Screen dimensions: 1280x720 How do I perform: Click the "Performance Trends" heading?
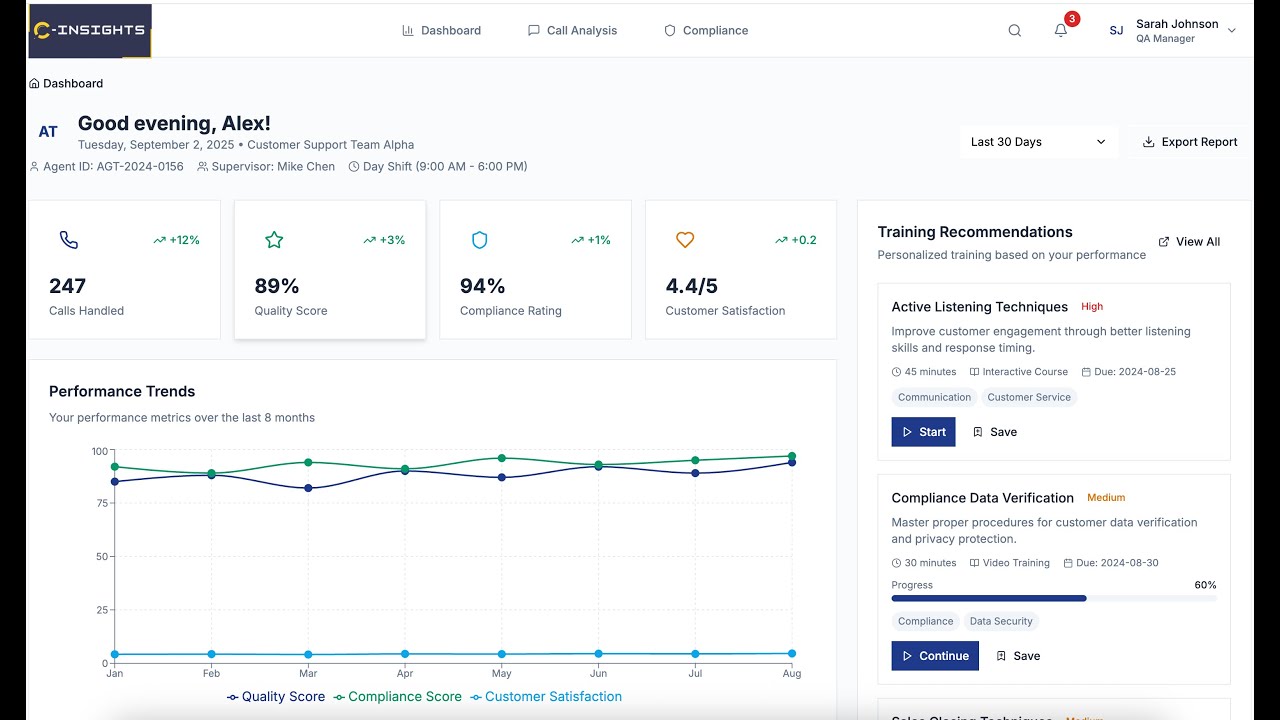122,392
